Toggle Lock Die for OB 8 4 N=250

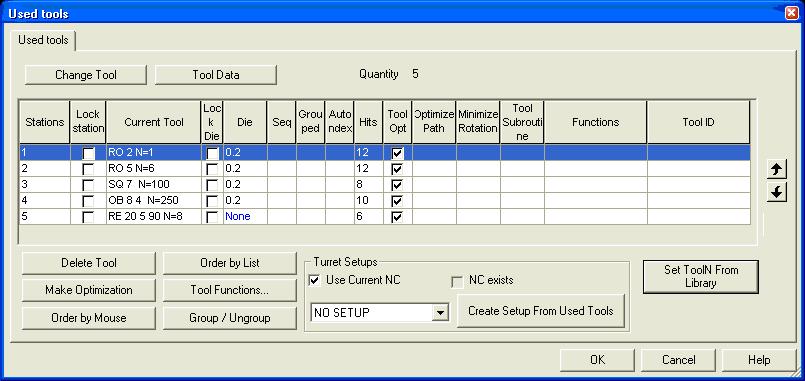tap(212, 201)
